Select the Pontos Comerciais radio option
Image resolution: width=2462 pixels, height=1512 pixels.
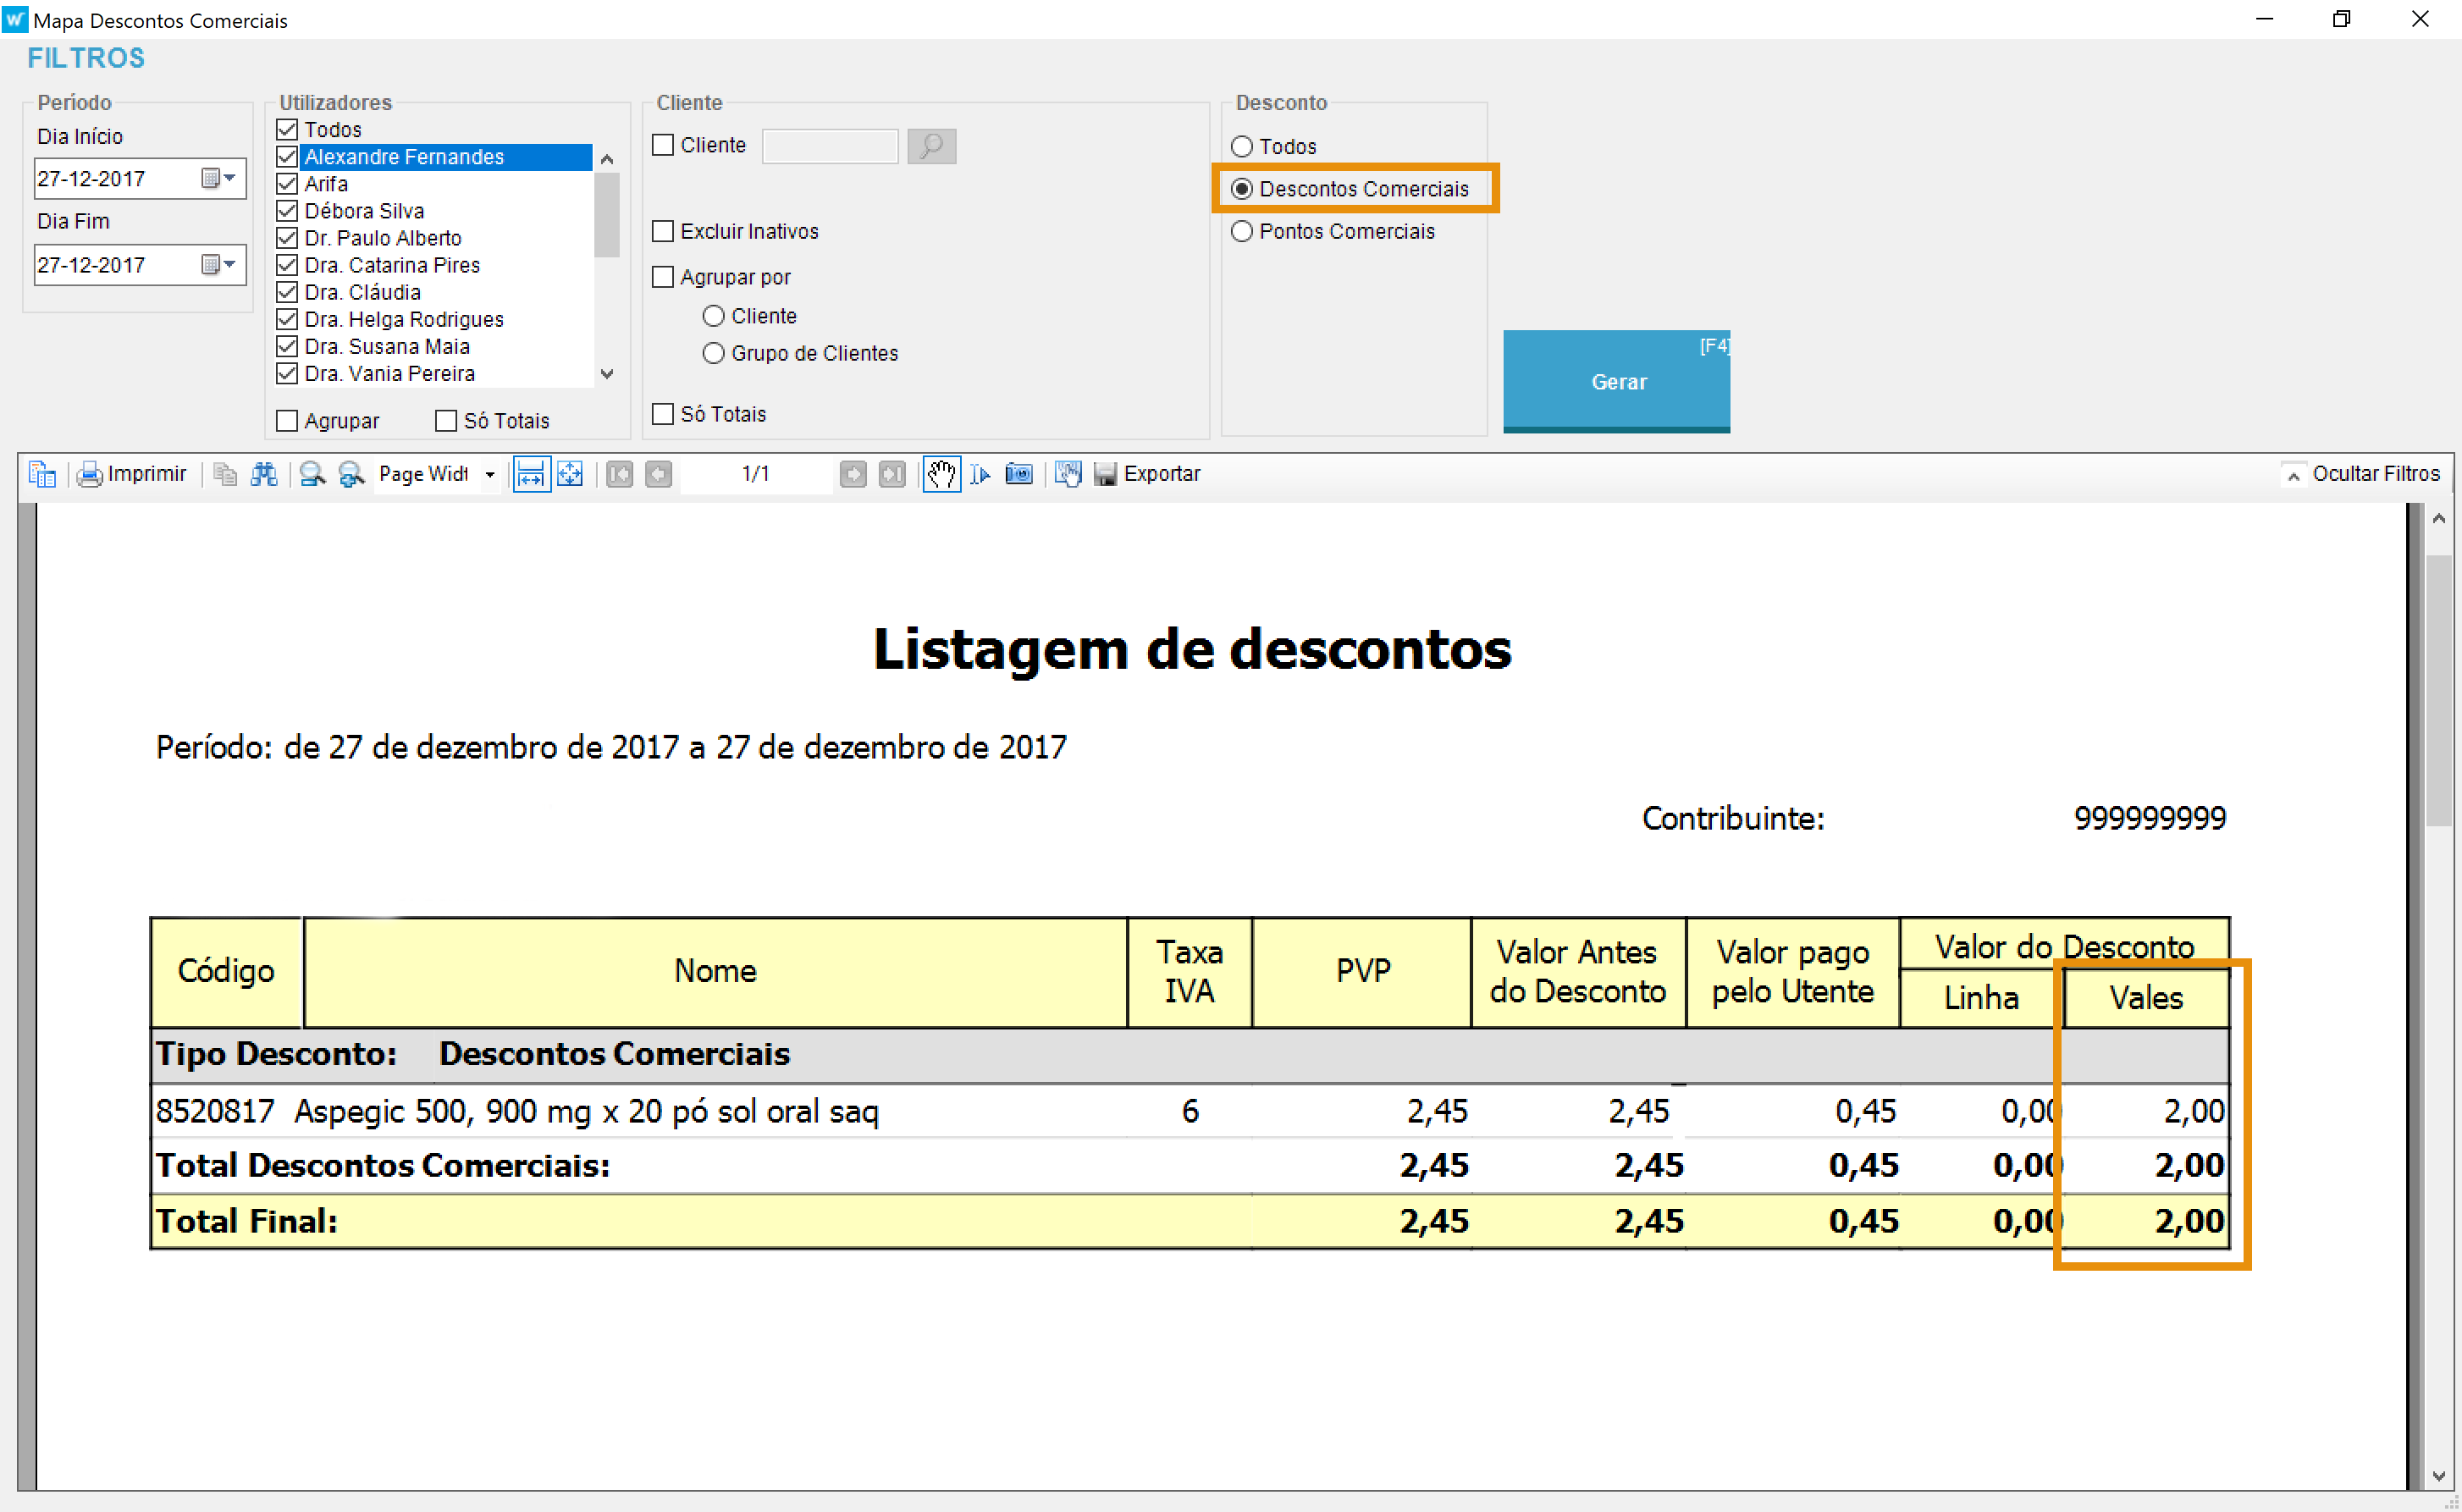(1242, 231)
